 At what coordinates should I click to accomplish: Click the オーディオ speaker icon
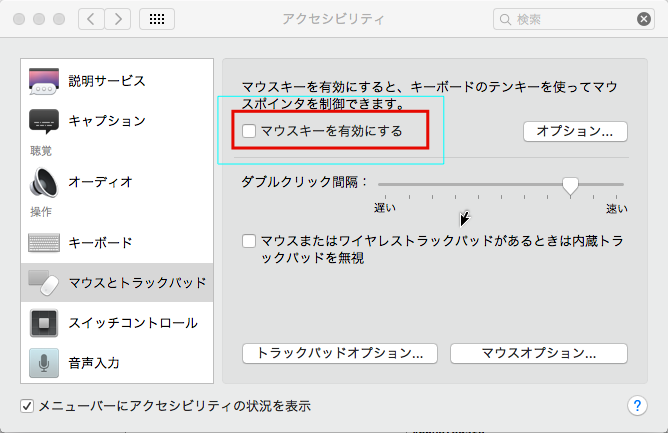point(44,182)
